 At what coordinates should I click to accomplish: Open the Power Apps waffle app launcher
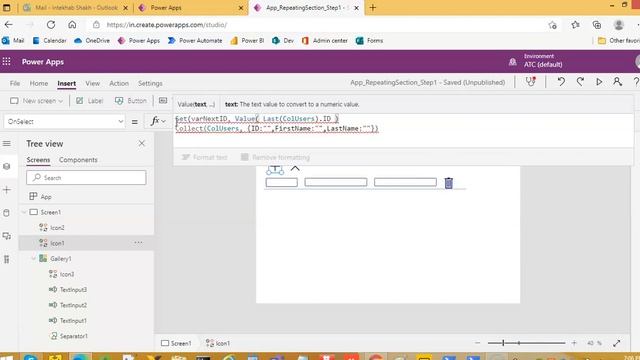pos(7,62)
